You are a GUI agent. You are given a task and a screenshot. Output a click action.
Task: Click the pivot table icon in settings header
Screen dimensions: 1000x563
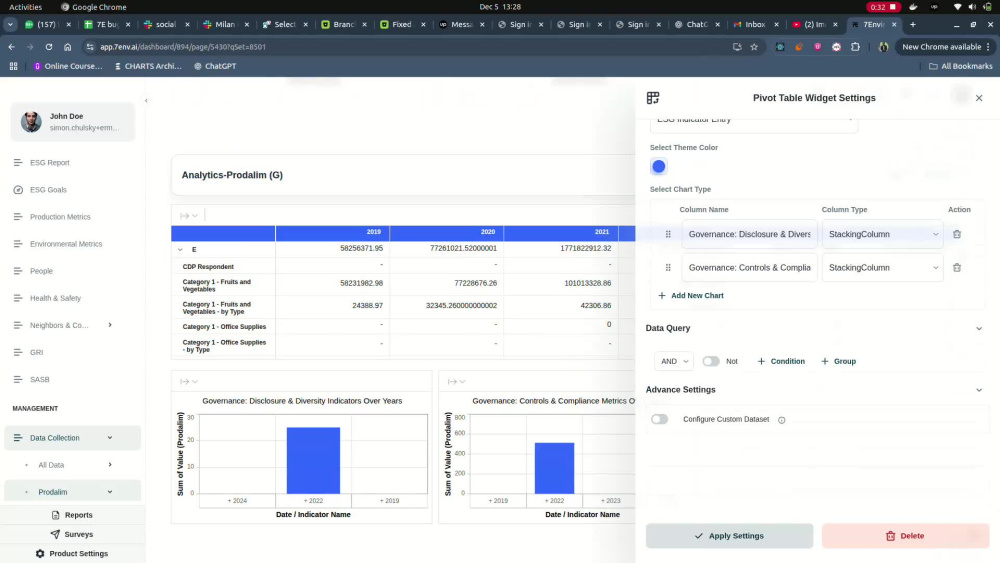click(652, 98)
